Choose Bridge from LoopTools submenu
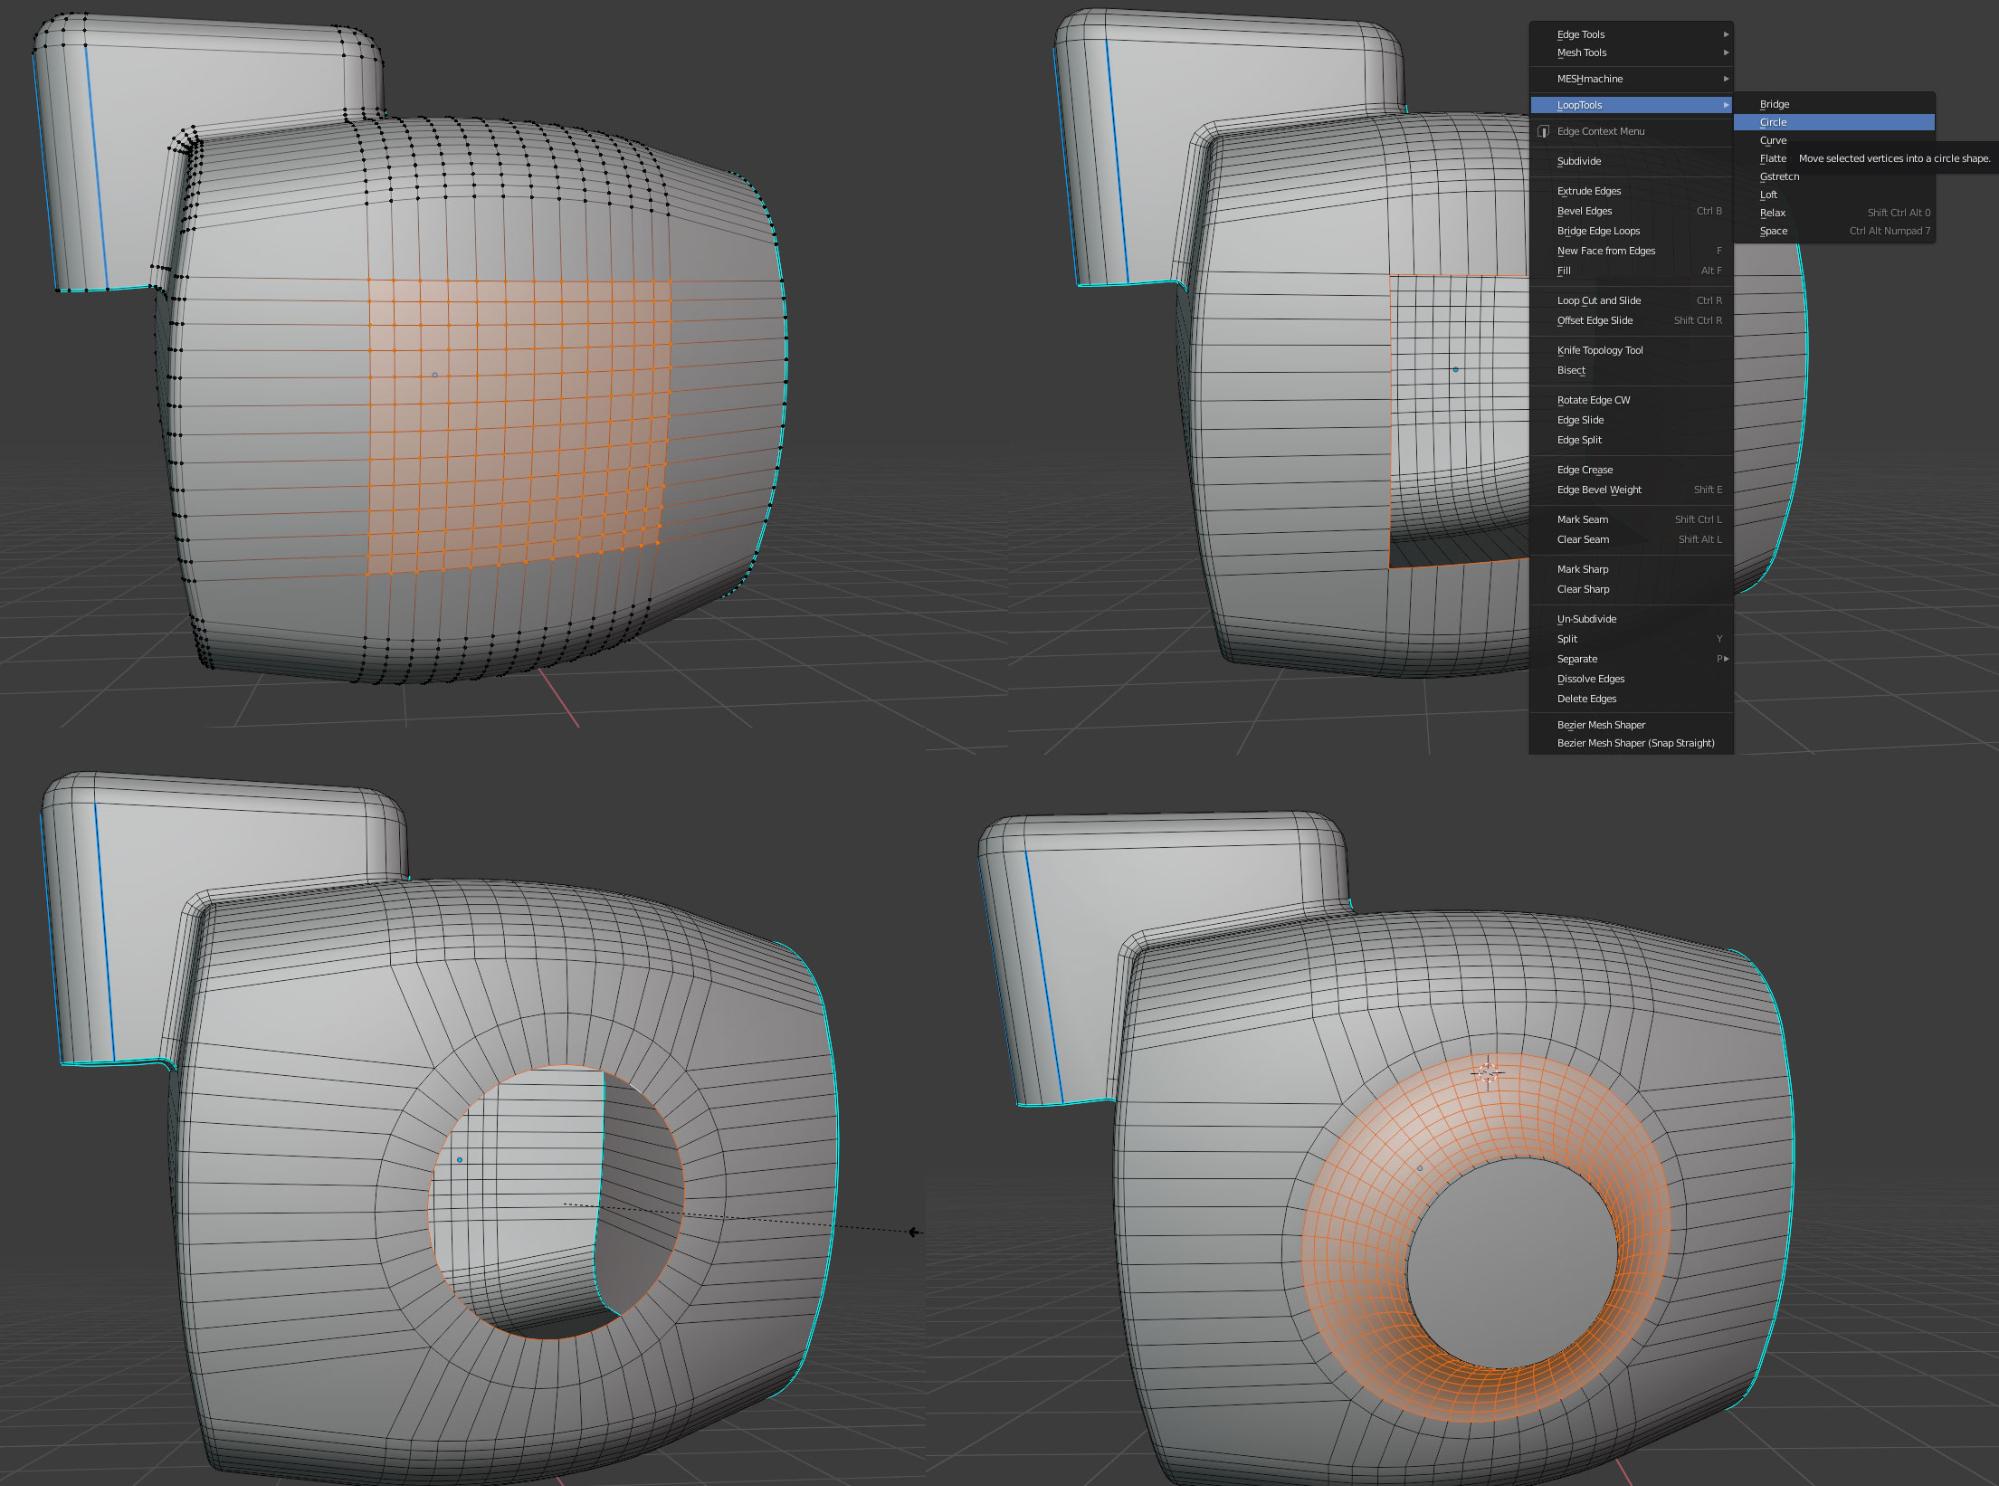The height and width of the screenshot is (1486, 1999). [x=1774, y=104]
